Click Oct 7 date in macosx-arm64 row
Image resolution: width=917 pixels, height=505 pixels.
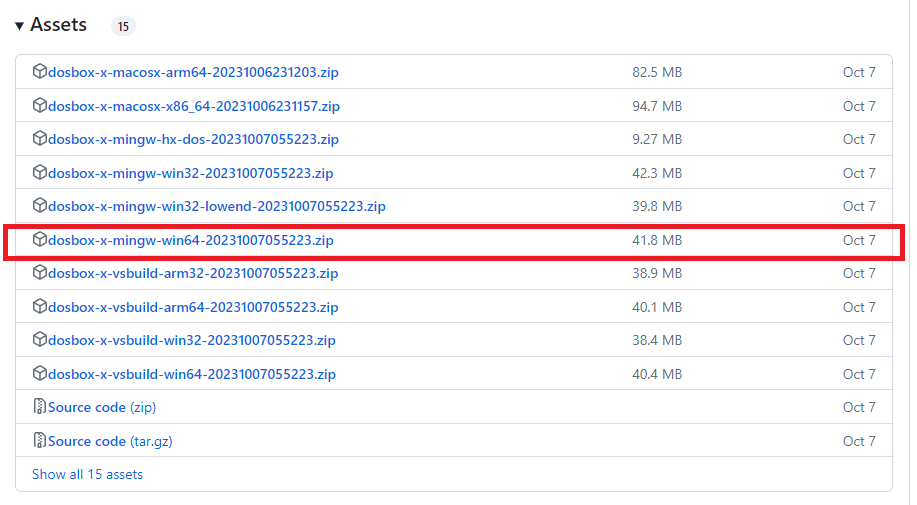point(859,72)
